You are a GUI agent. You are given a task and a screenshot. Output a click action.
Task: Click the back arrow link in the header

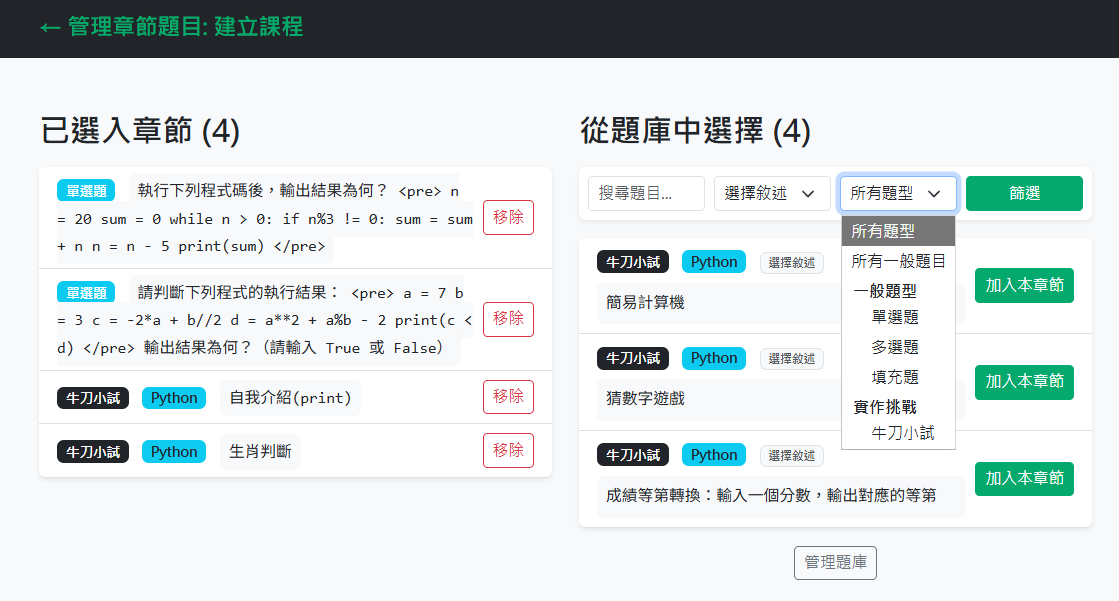50,27
